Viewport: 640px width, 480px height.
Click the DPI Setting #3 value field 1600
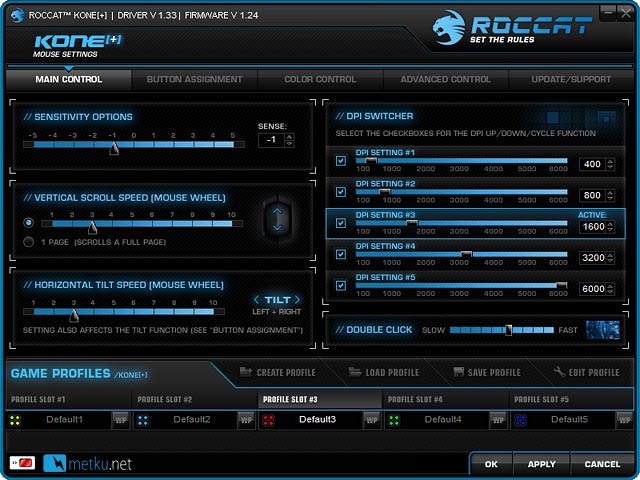point(593,227)
